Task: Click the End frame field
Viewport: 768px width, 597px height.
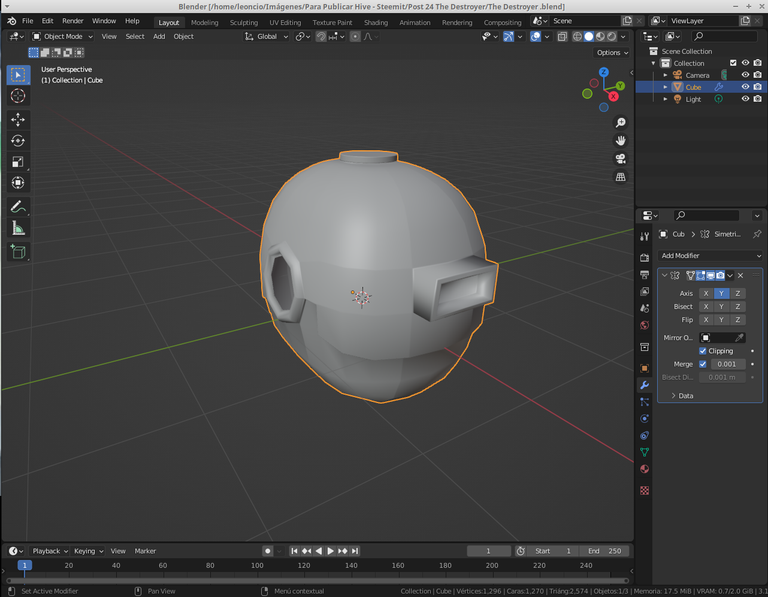Action: coord(604,551)
